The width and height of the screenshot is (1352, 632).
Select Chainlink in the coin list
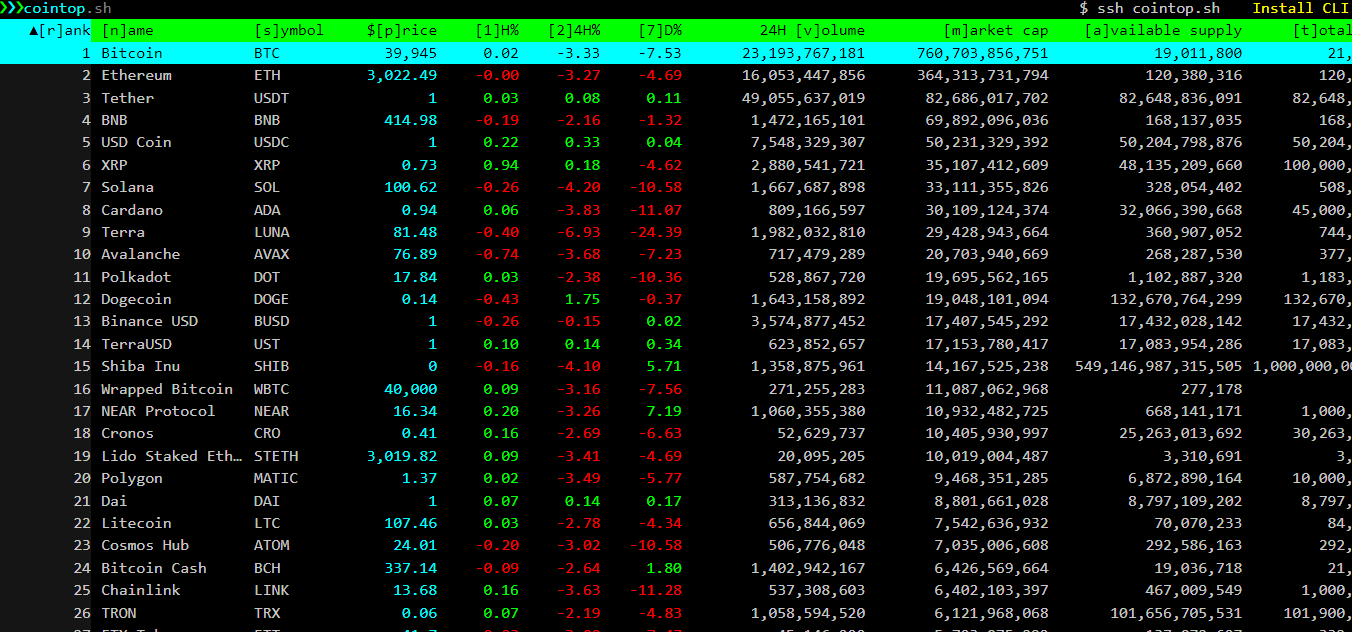click(140, 590)
